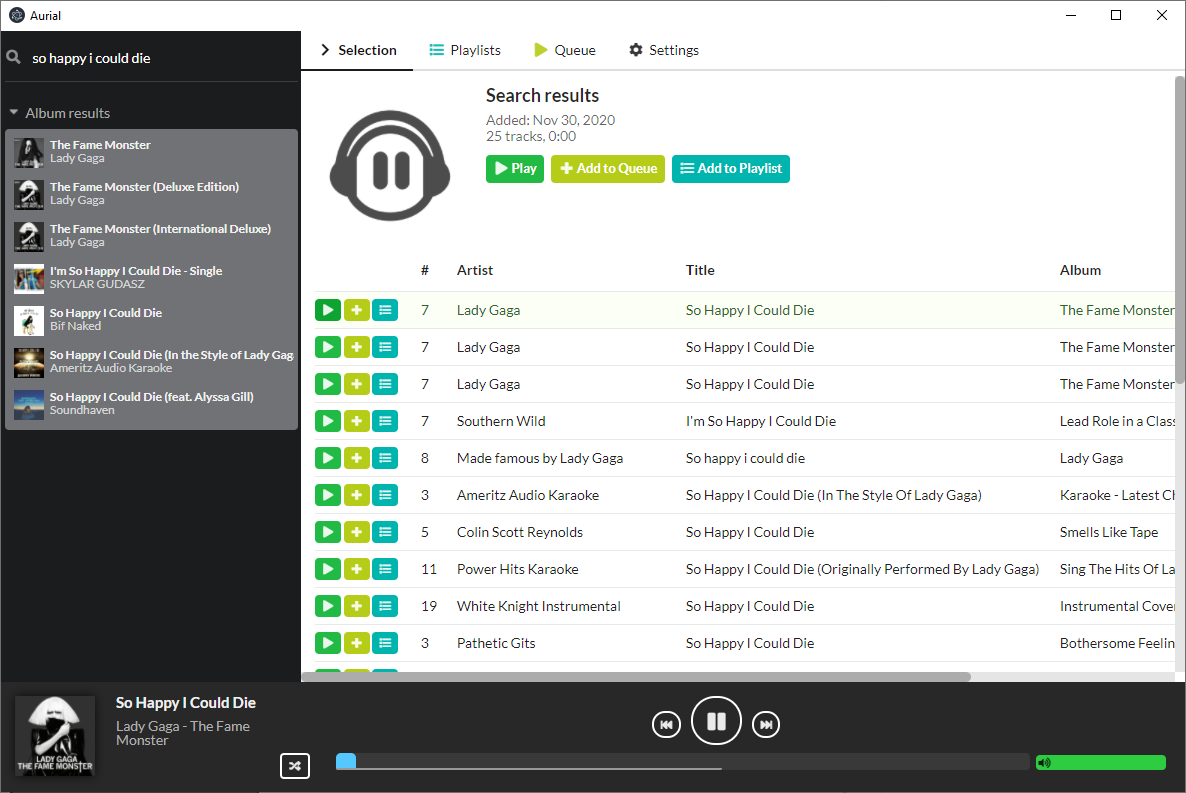Image resolution: width=1186 pixels, height=793 pixels.
Task: Skip to the next track
Action: coord(766,725)
